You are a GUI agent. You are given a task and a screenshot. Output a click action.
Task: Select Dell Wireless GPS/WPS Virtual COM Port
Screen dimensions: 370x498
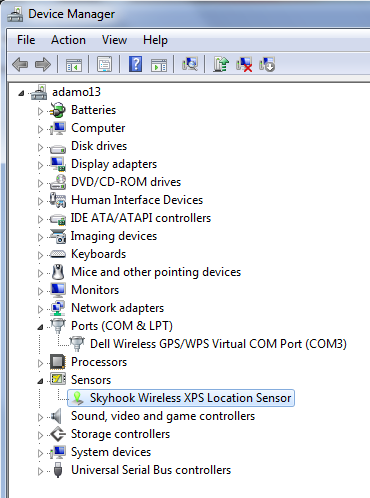[x=218, y=344]
